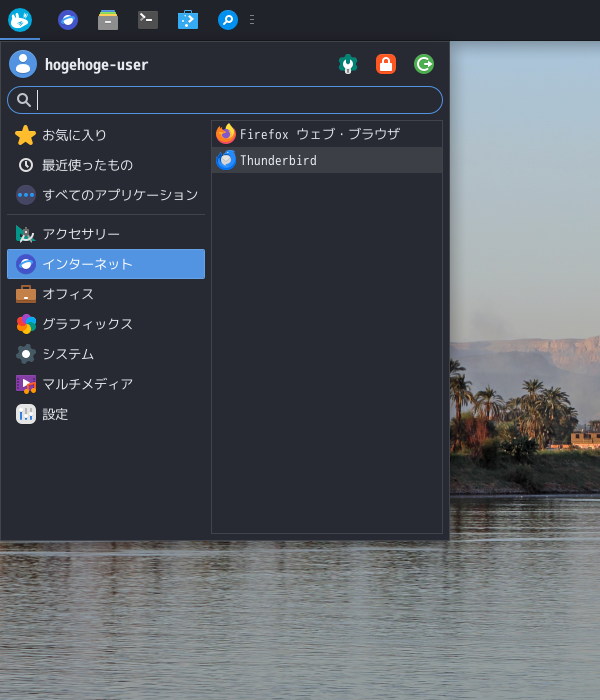
Task: Open the application finder magnifier icon
Action: tap(228, 20)
